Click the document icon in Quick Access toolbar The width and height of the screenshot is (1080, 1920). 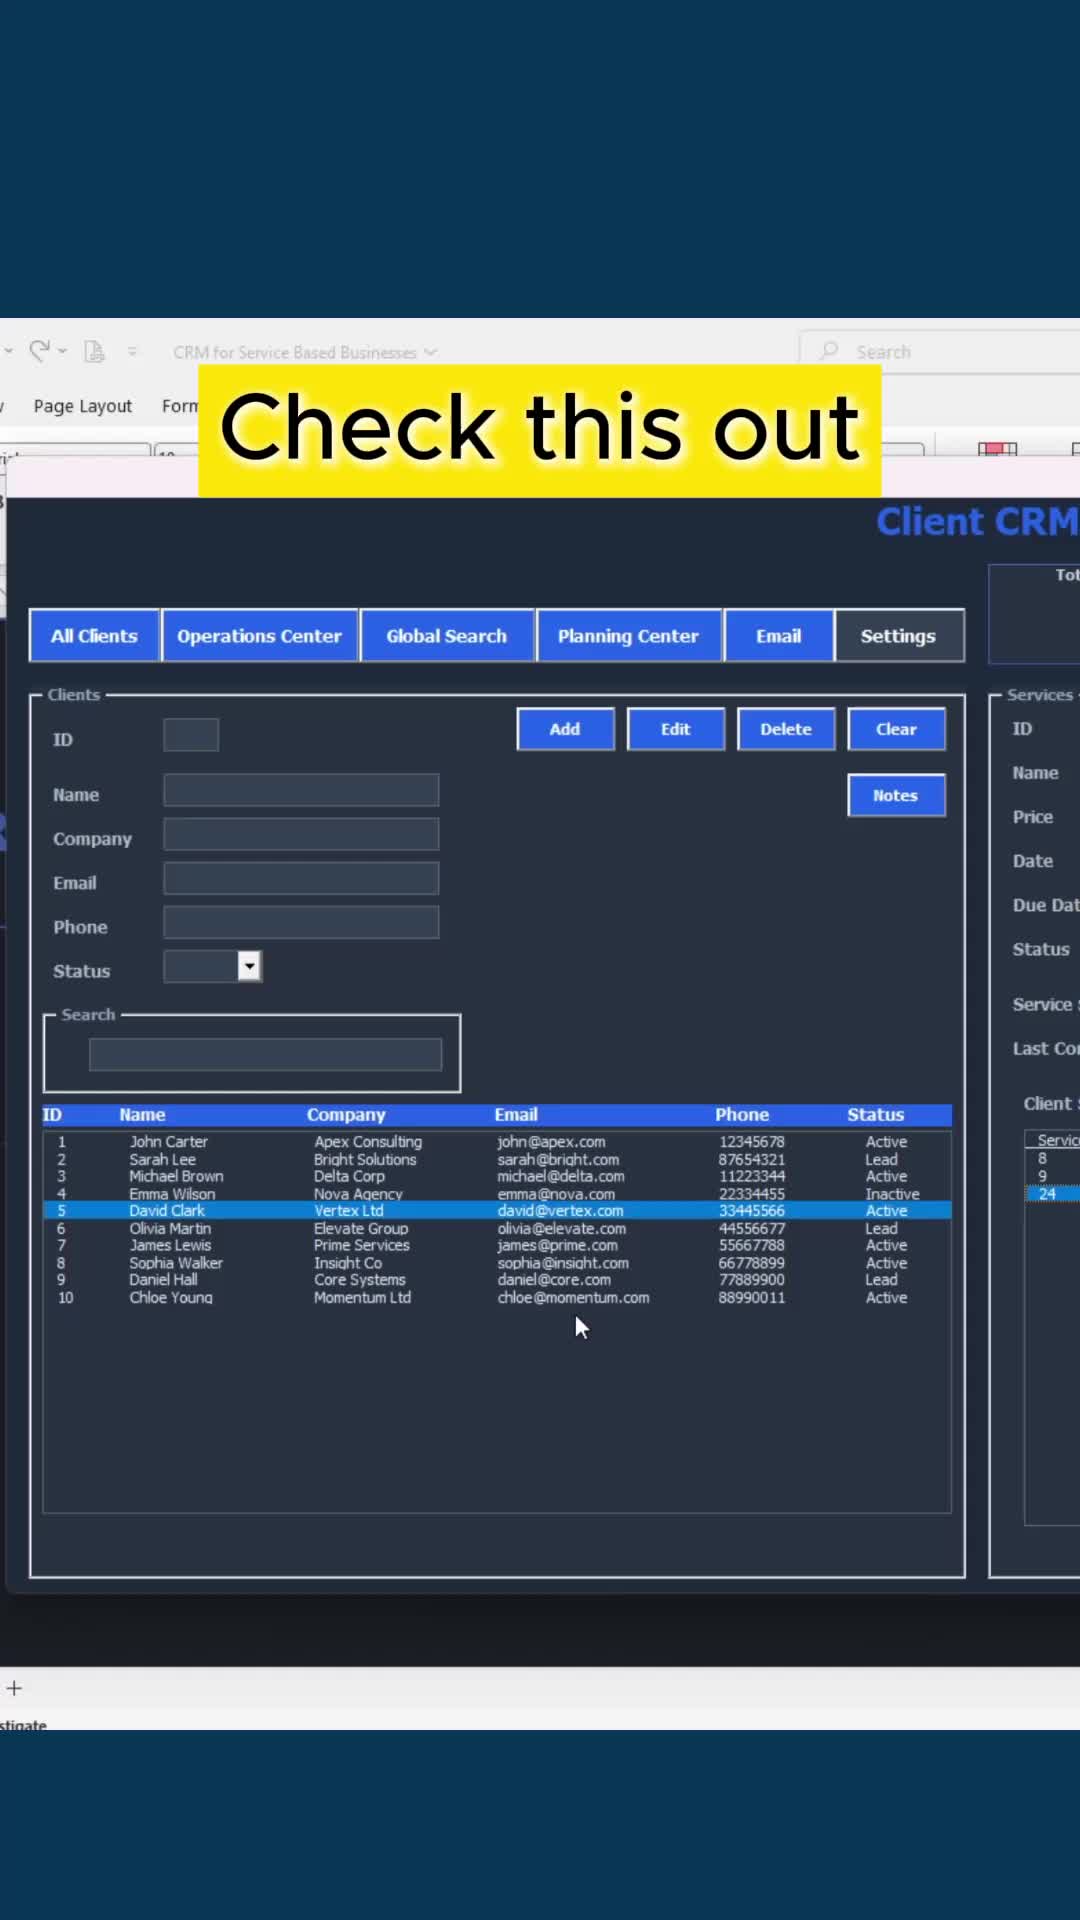tap(94, 351)
